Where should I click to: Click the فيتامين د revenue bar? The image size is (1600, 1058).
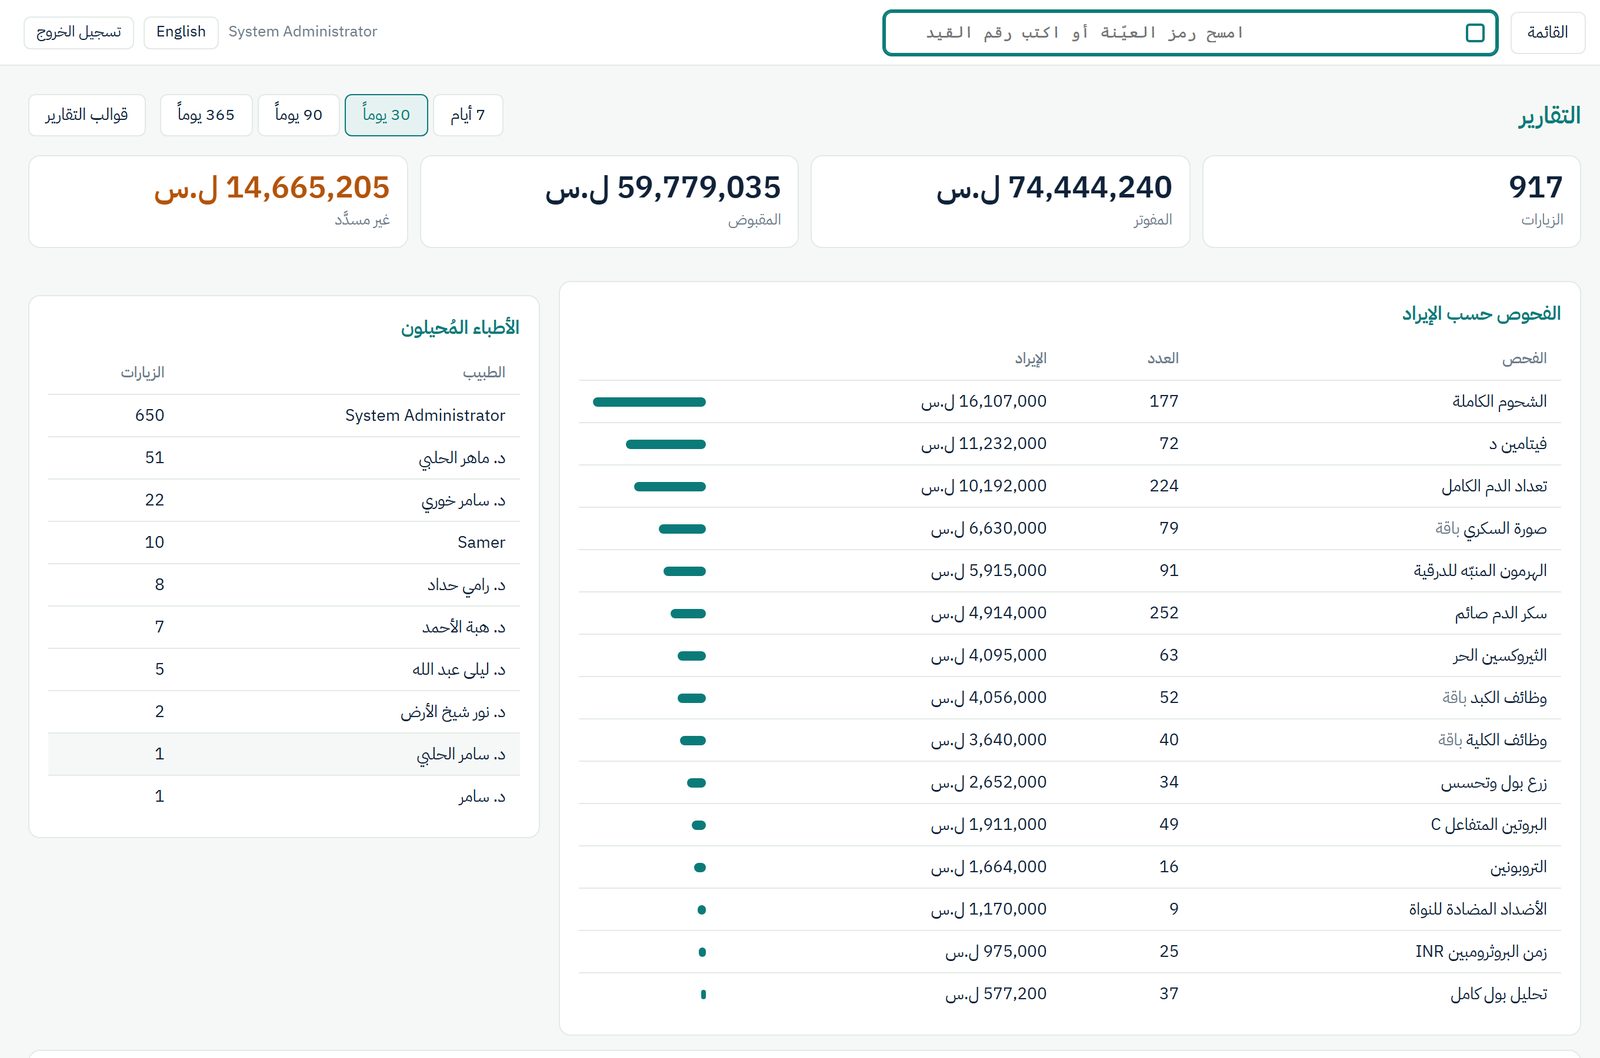click(666, 444)
